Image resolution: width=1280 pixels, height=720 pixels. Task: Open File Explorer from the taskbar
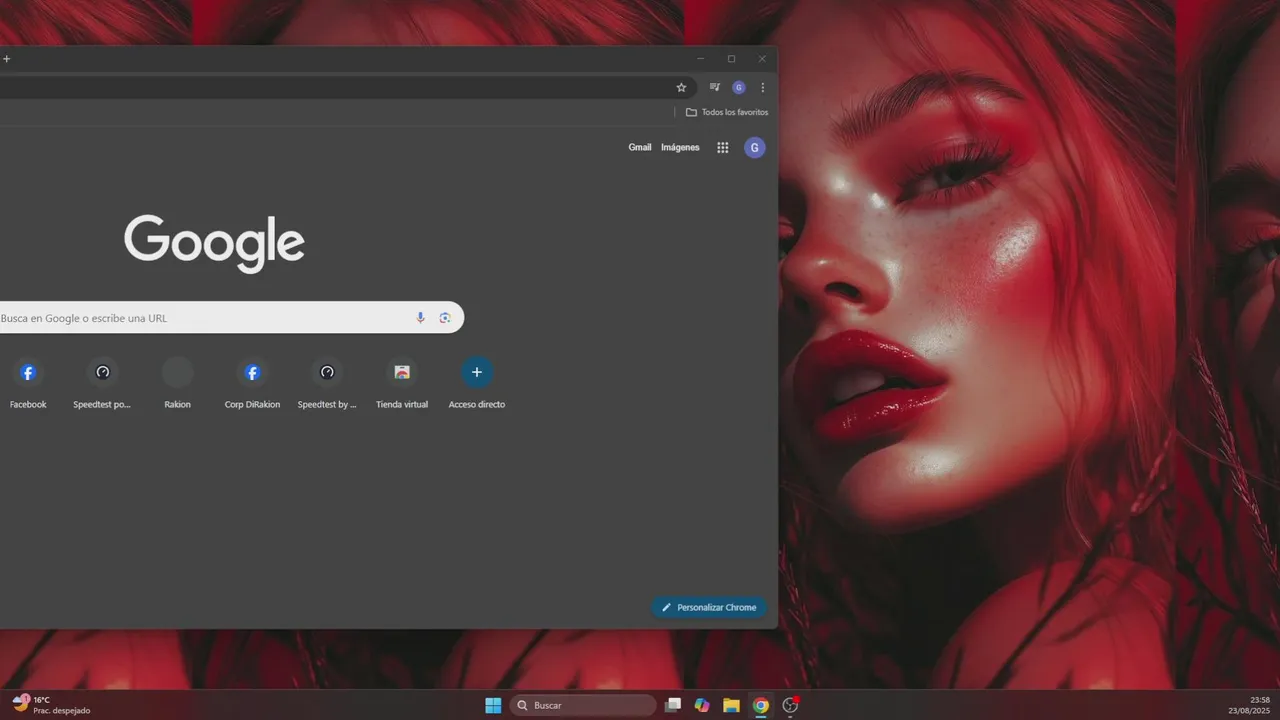tap(731, 705)
